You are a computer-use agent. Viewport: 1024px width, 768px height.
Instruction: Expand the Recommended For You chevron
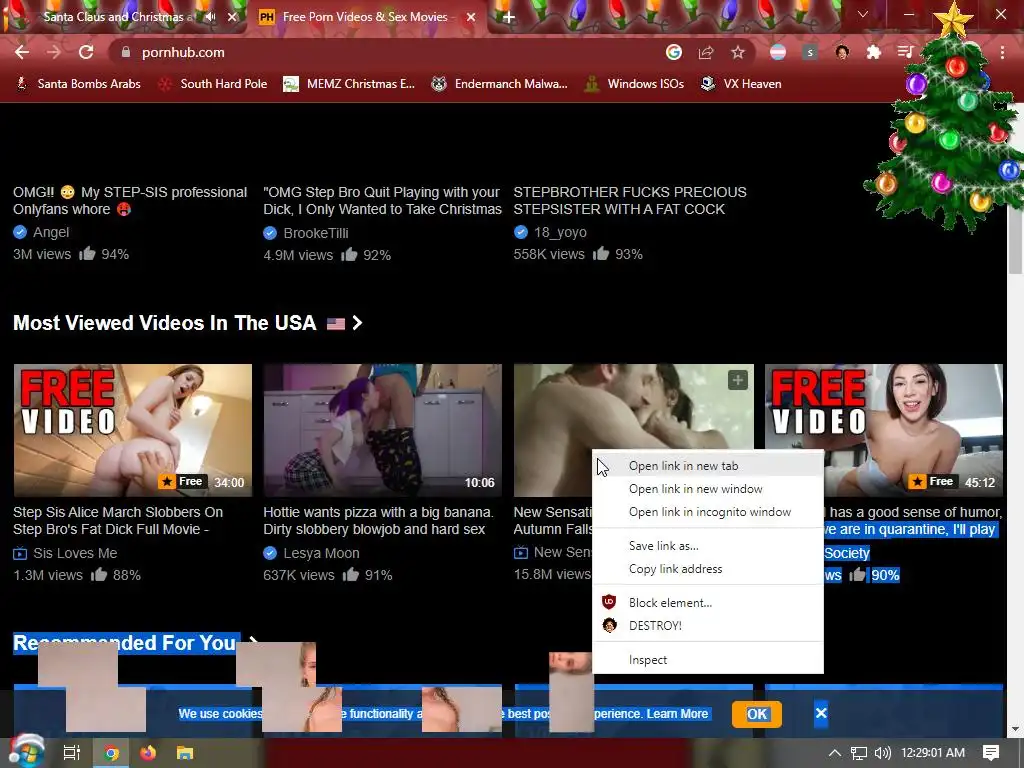pos(253,640)
